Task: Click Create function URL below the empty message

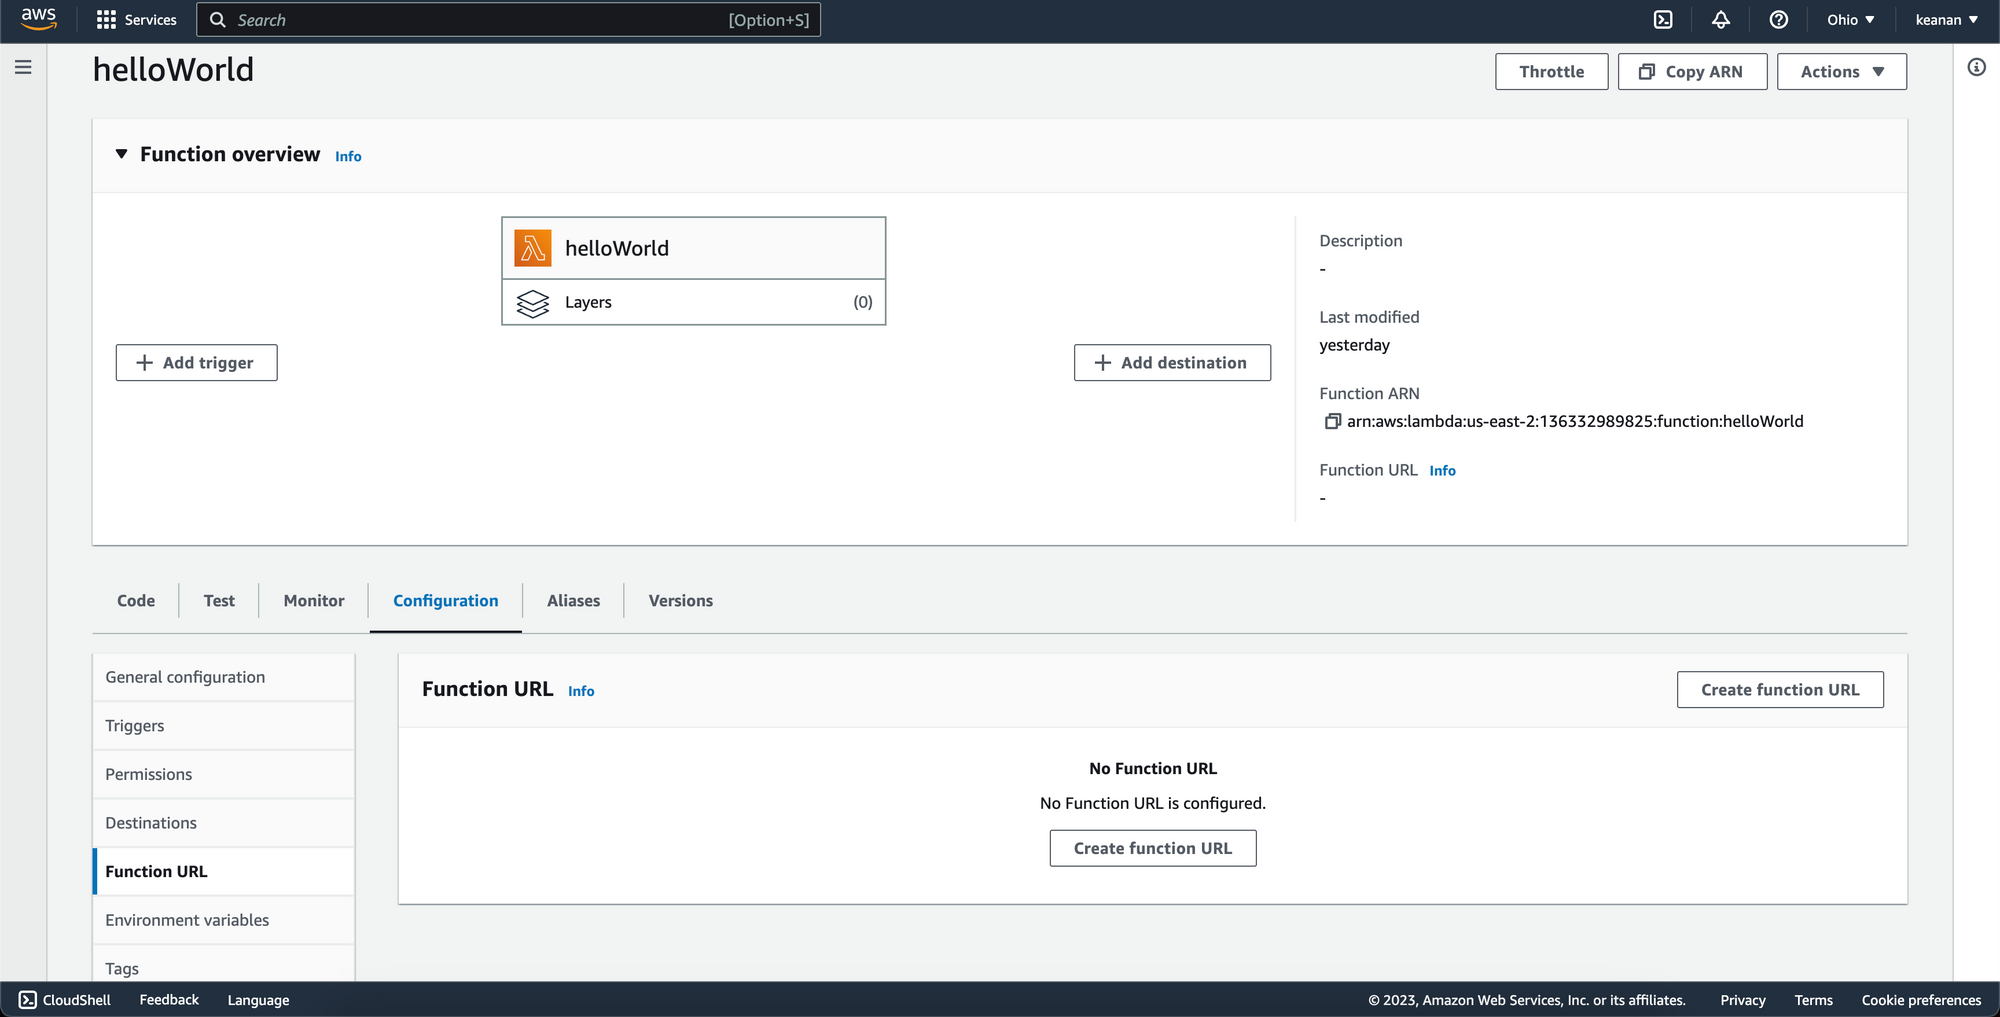Action: tap(1153, 848)
